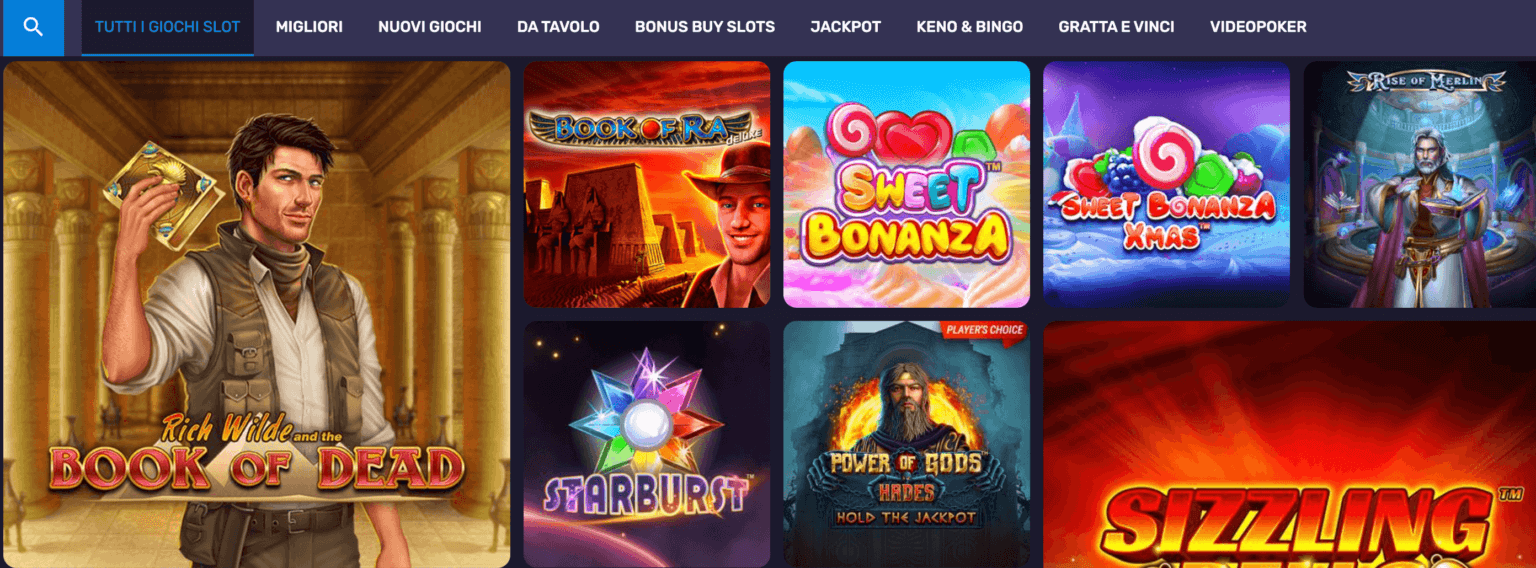1536x568 pixels.
Task: Open Keno & Bingo games
Action: tap(970, 27)
